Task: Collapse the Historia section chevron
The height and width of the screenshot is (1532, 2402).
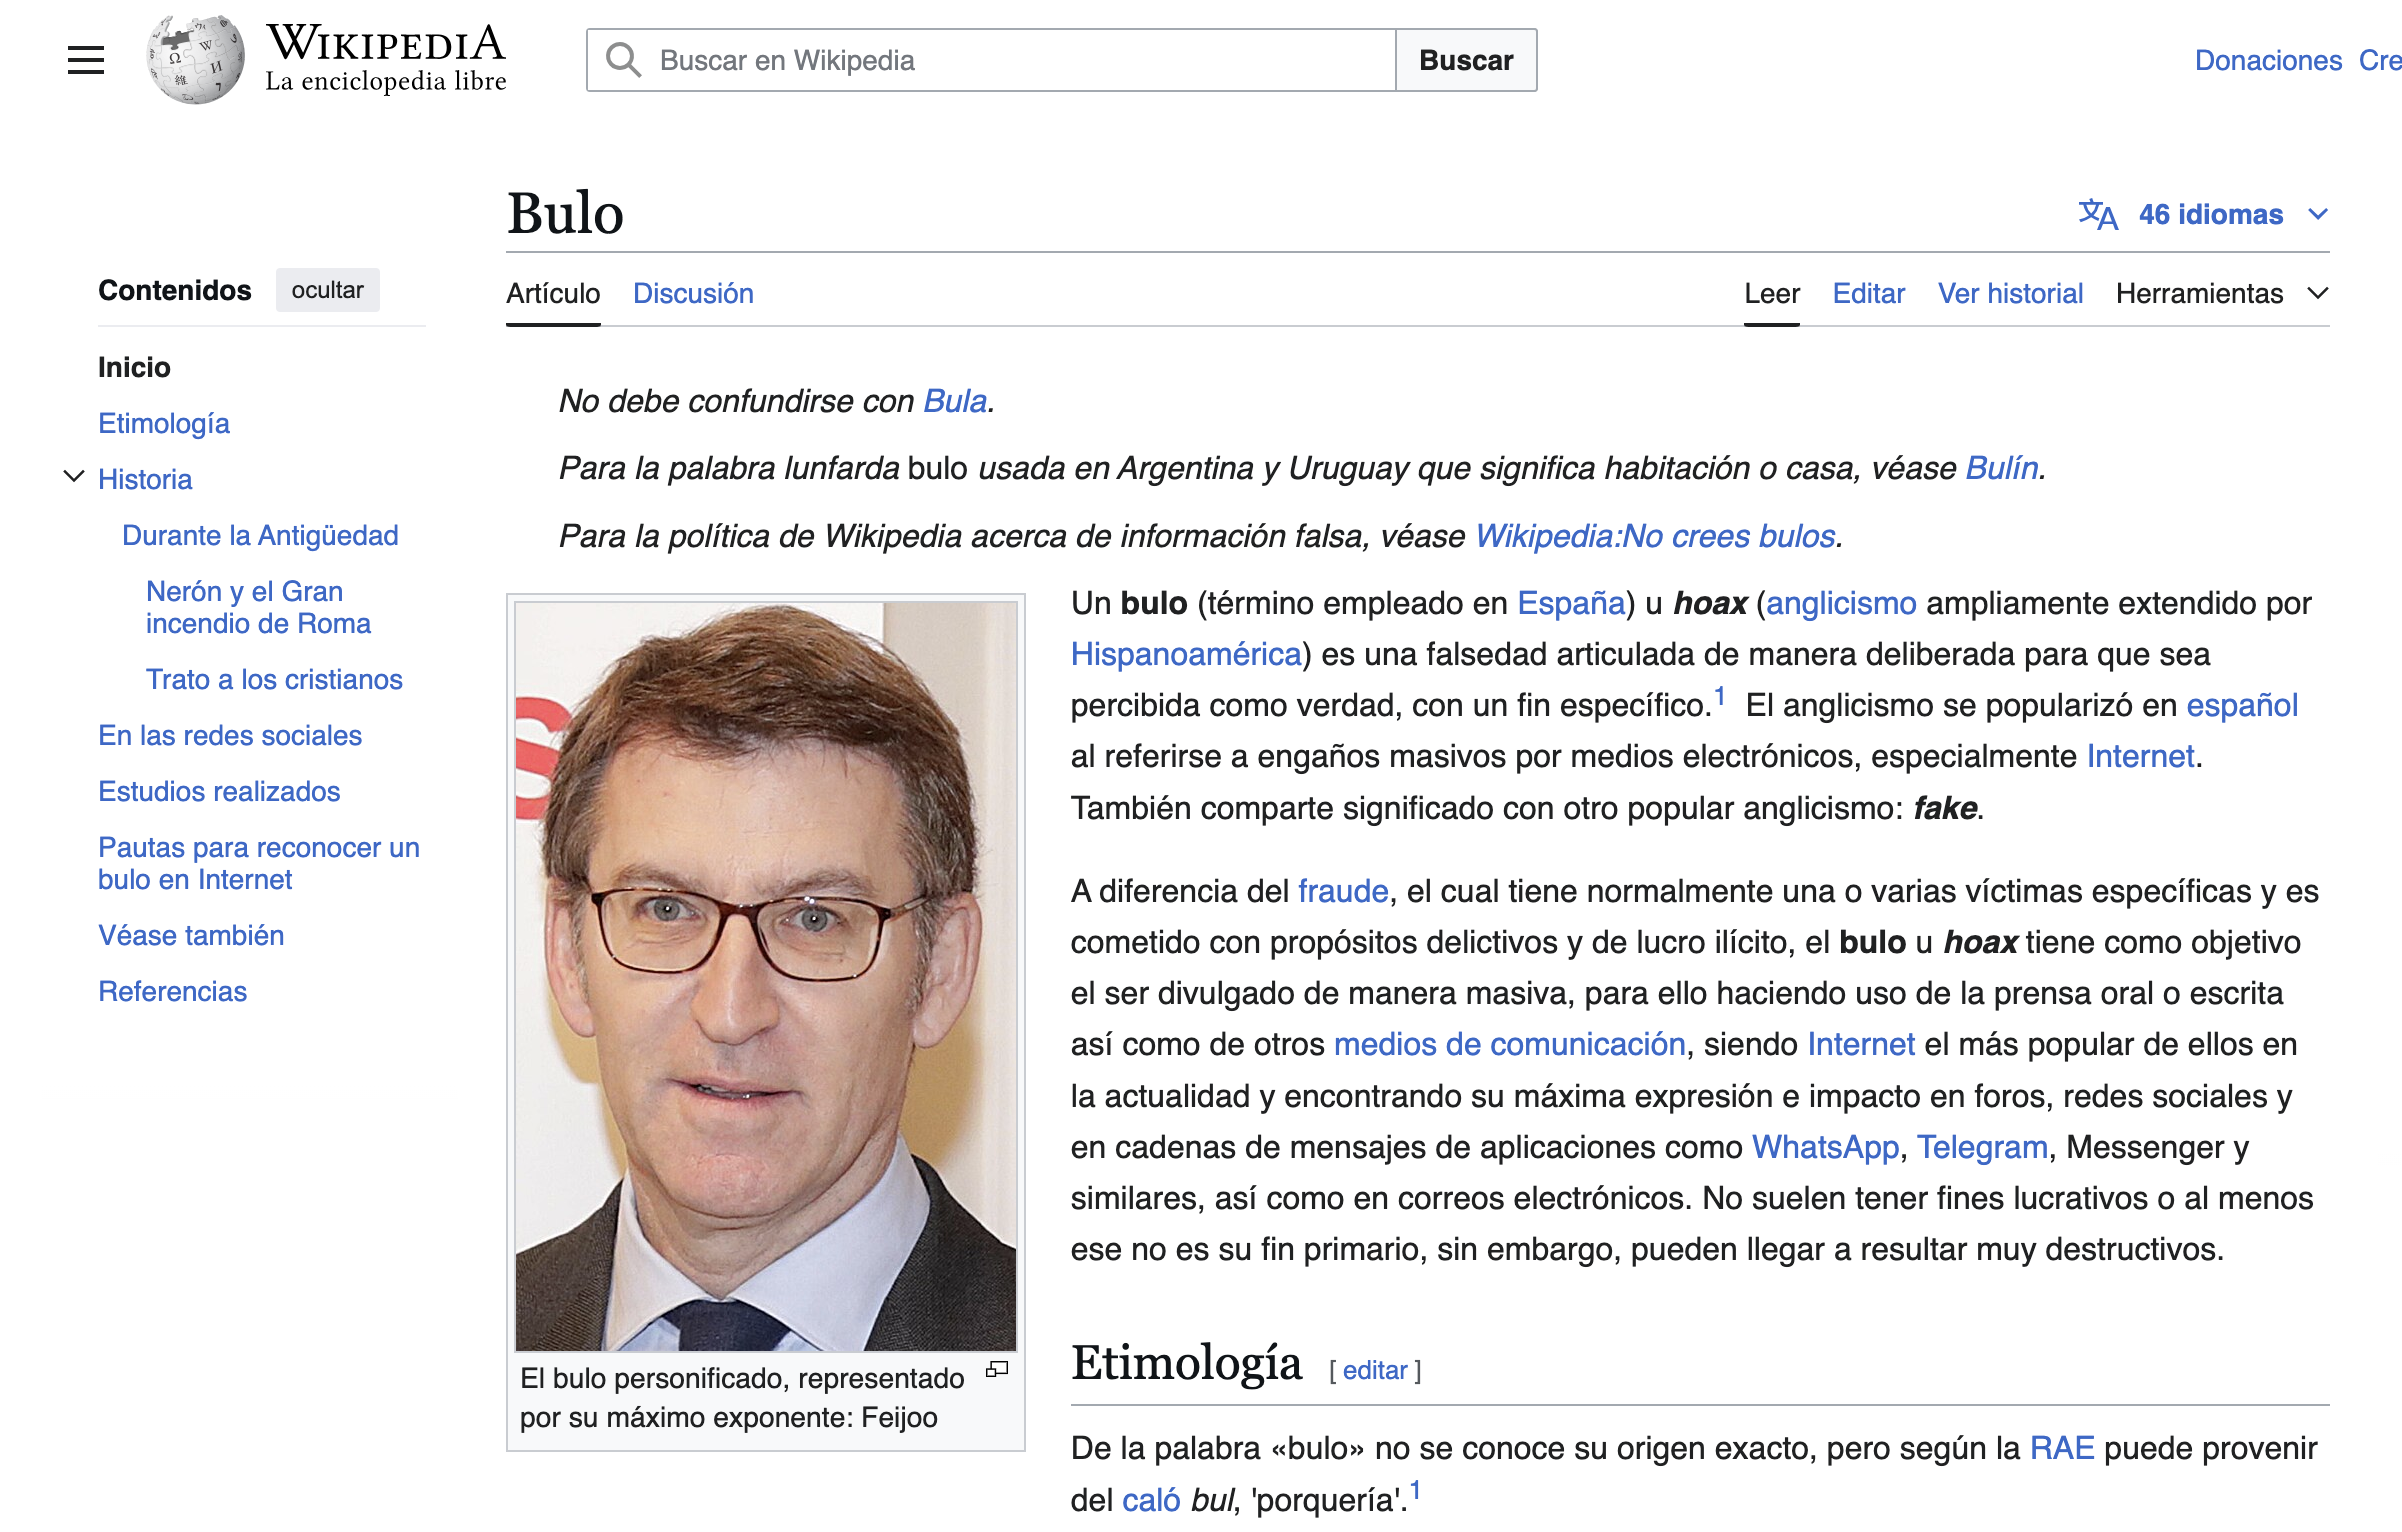Action: pyautogui.click(x=74, y=477)
